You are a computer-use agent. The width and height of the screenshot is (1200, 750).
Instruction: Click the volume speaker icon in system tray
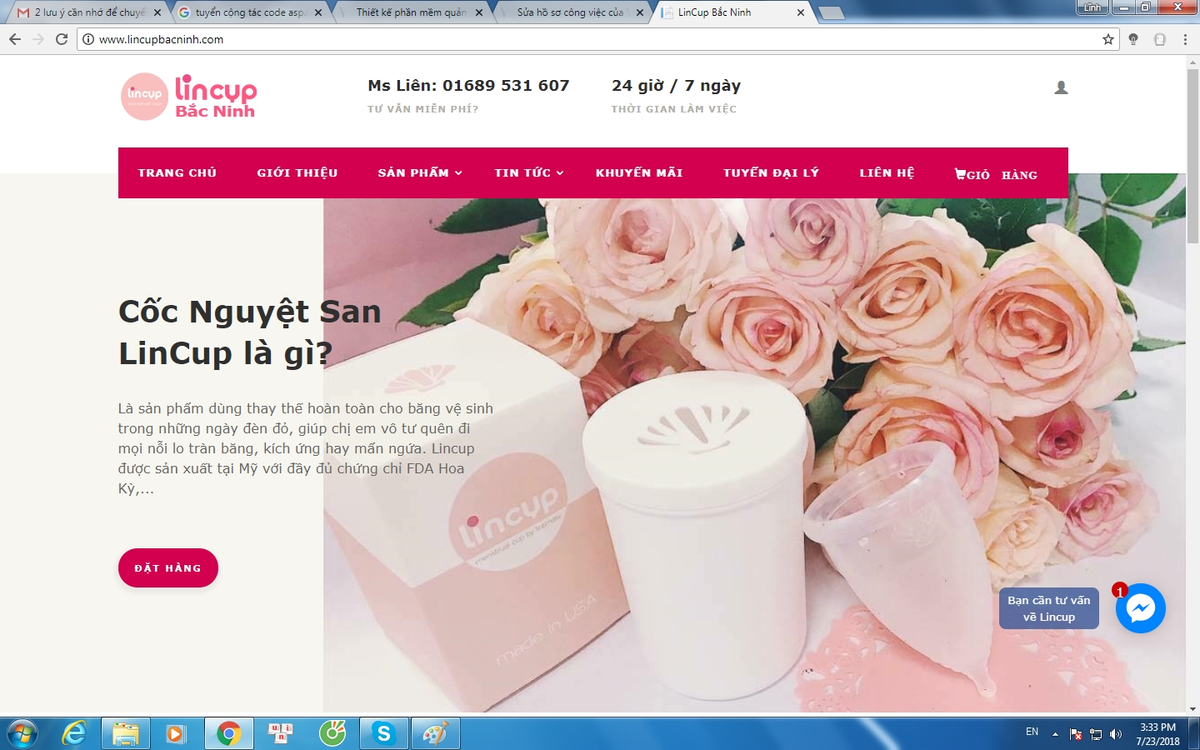point(1116,734)
